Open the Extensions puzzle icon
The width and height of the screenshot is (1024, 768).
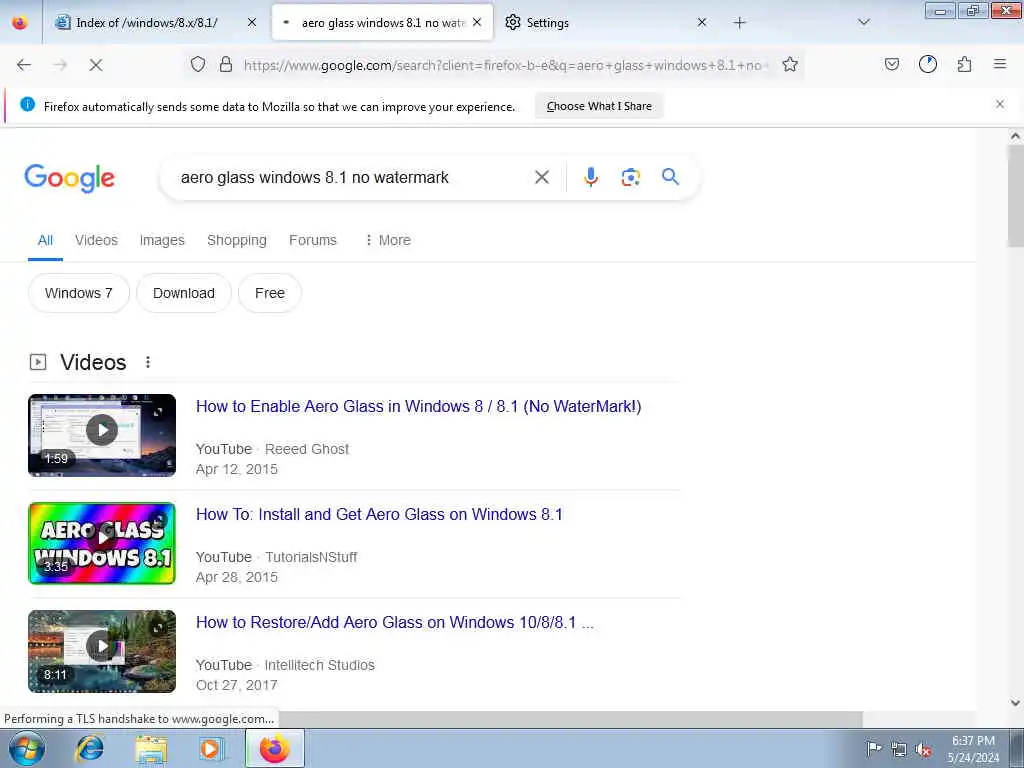(x=965, y=64)
